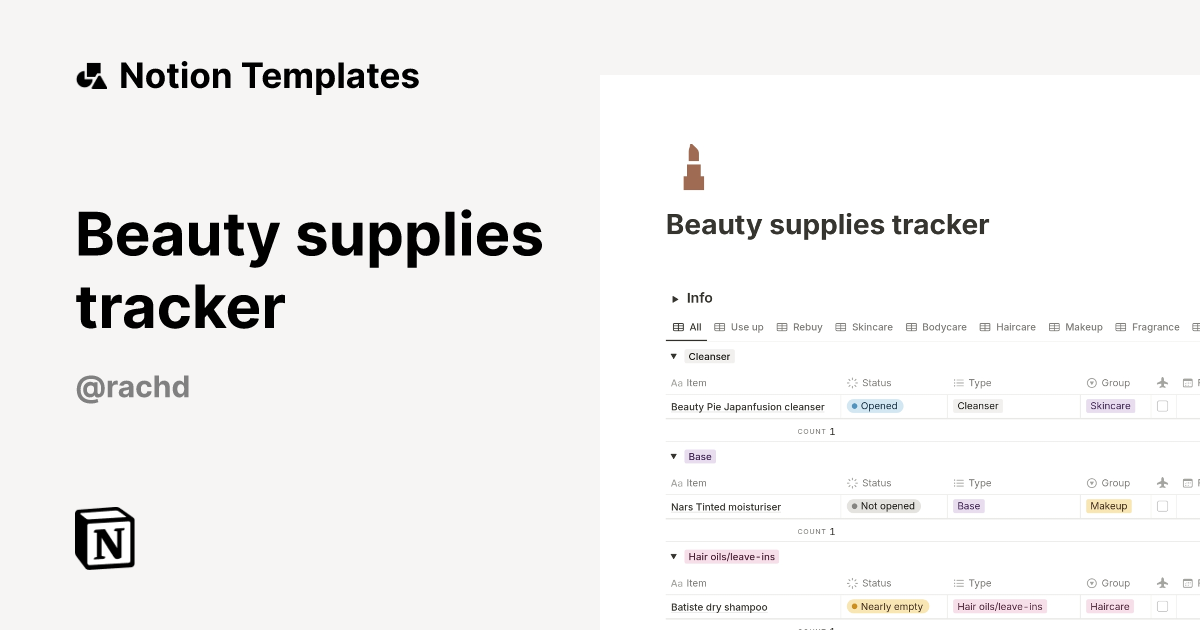Tick the checkbox for Beauty Pie Japanfusion cleanser
The image size is (1200, 630).
[1162, 406]
